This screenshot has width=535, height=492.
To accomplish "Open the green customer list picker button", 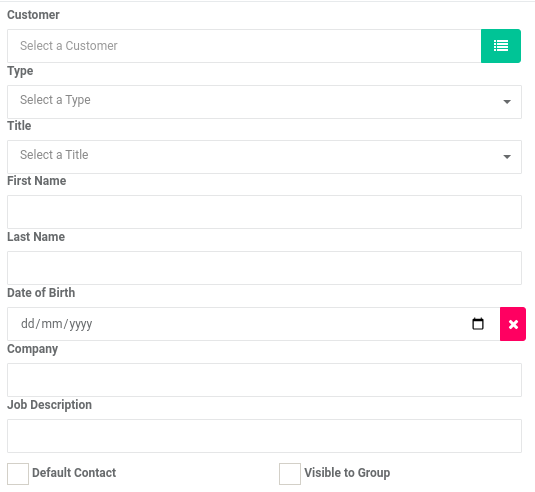I will [501, 46].
